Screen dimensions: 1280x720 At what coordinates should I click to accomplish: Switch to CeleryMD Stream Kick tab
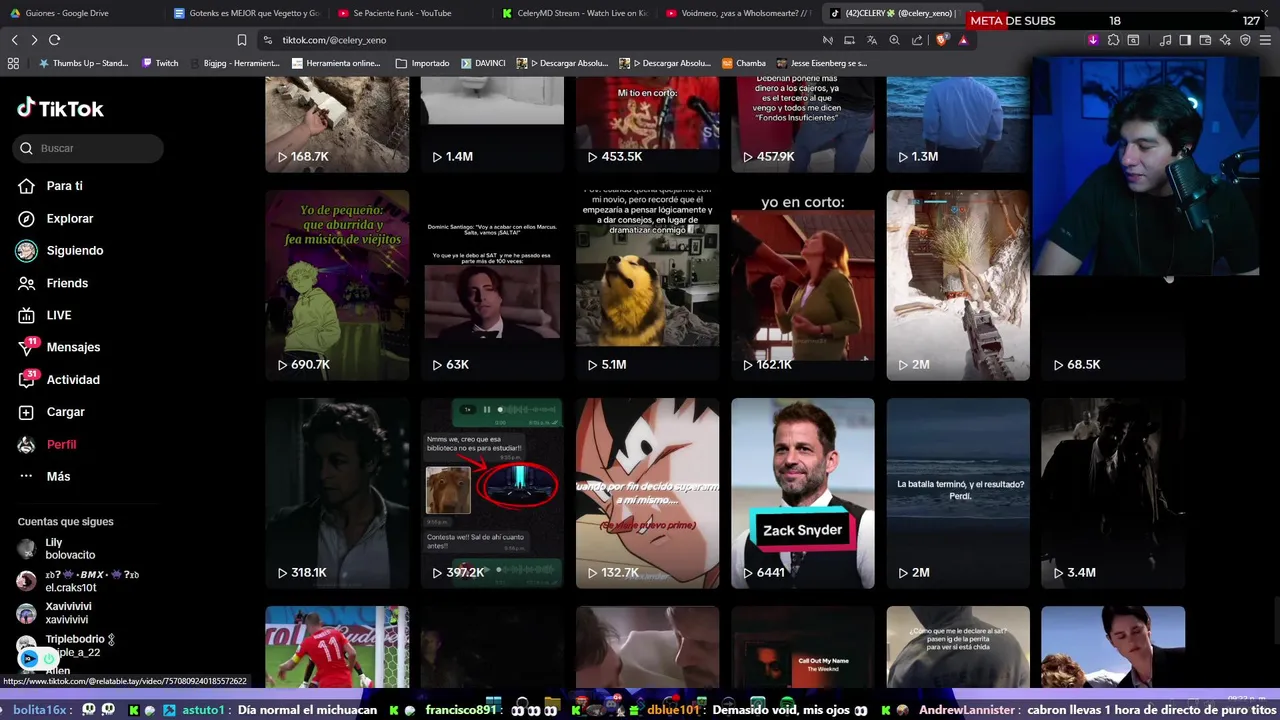click(x=574, y=13)
